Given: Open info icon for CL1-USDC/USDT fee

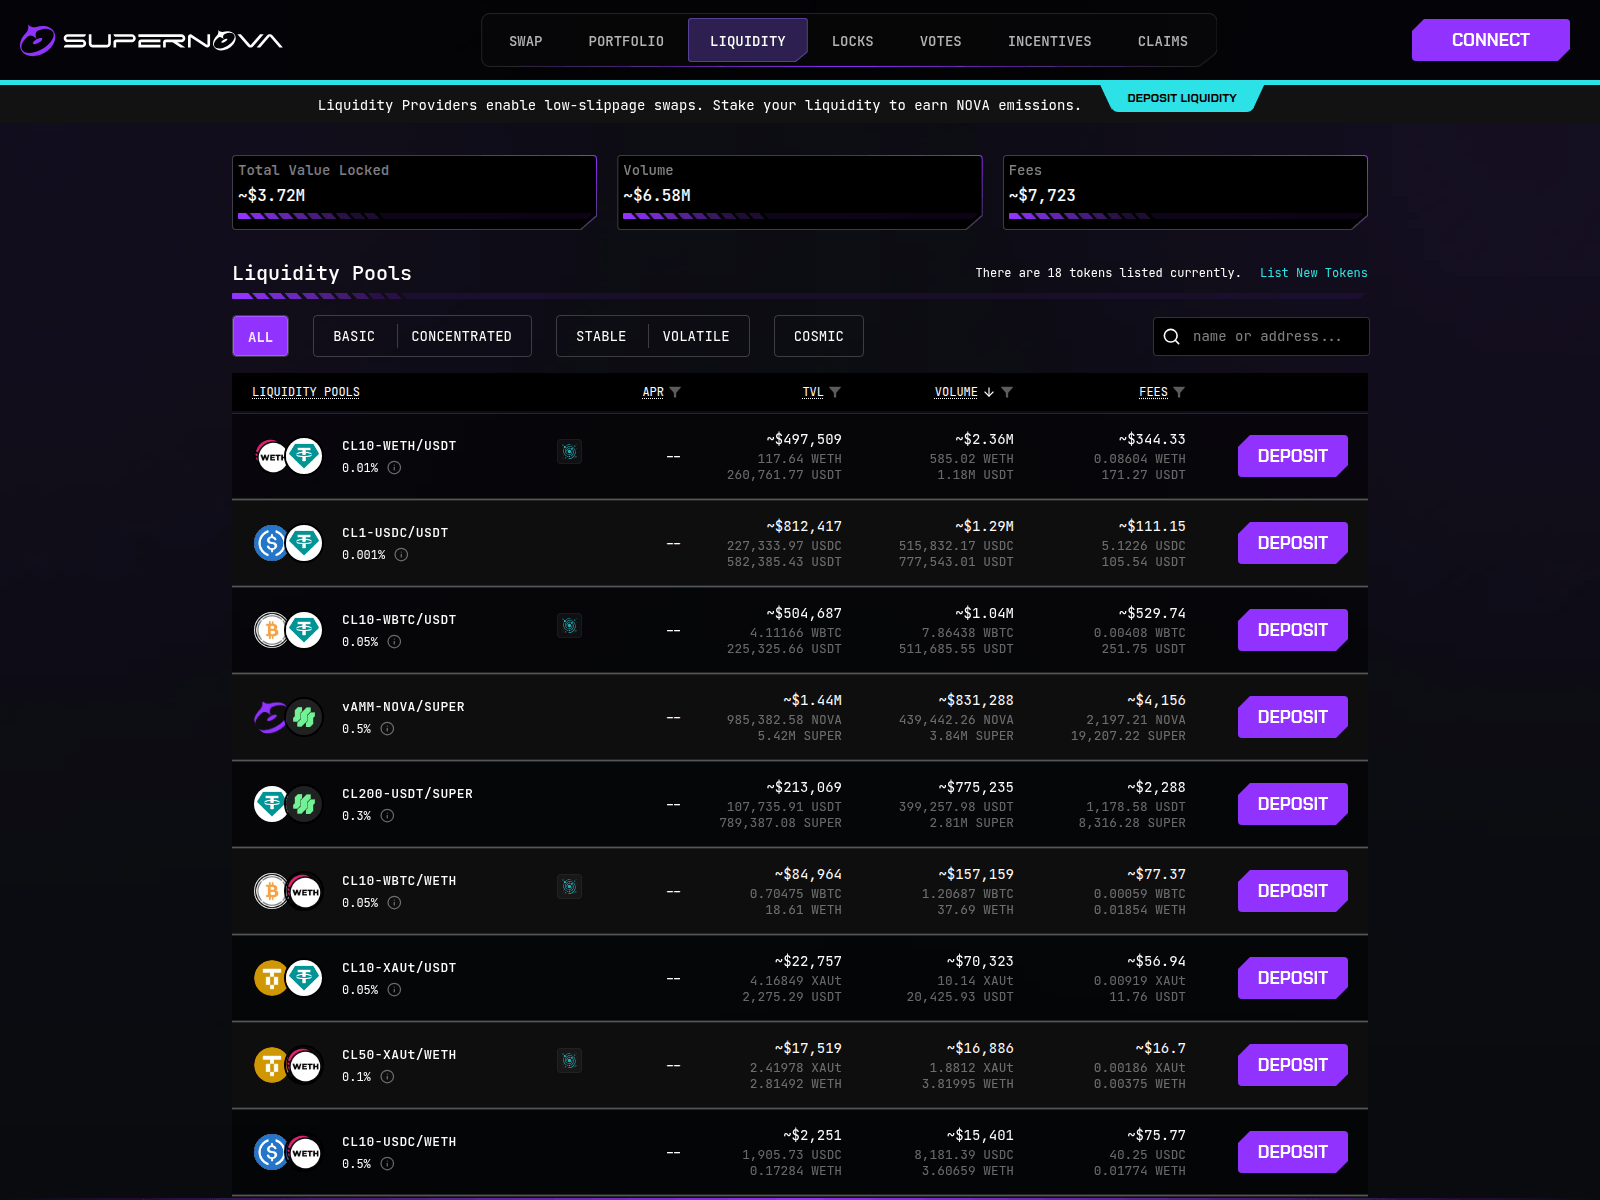Looking at the screenshot, I should pos(401,555).
